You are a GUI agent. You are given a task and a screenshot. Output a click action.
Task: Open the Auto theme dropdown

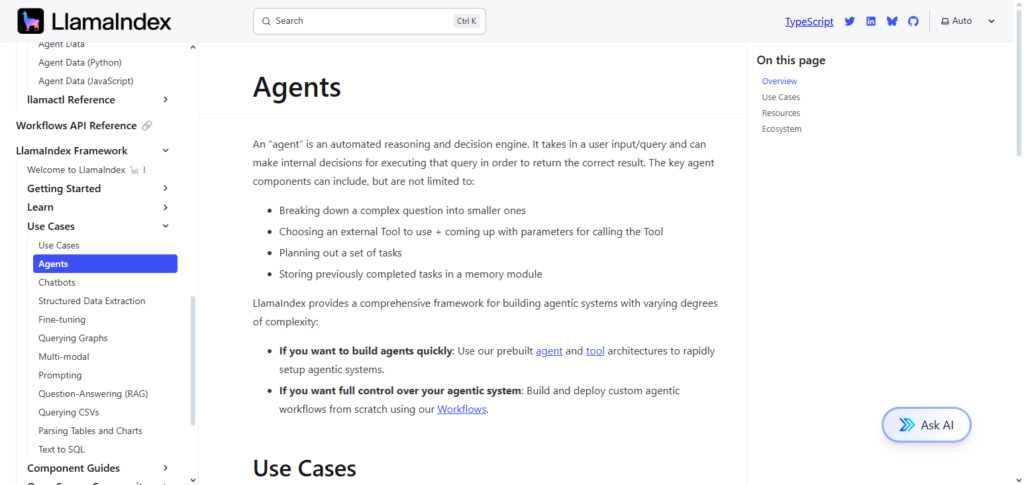click(968, 21)
